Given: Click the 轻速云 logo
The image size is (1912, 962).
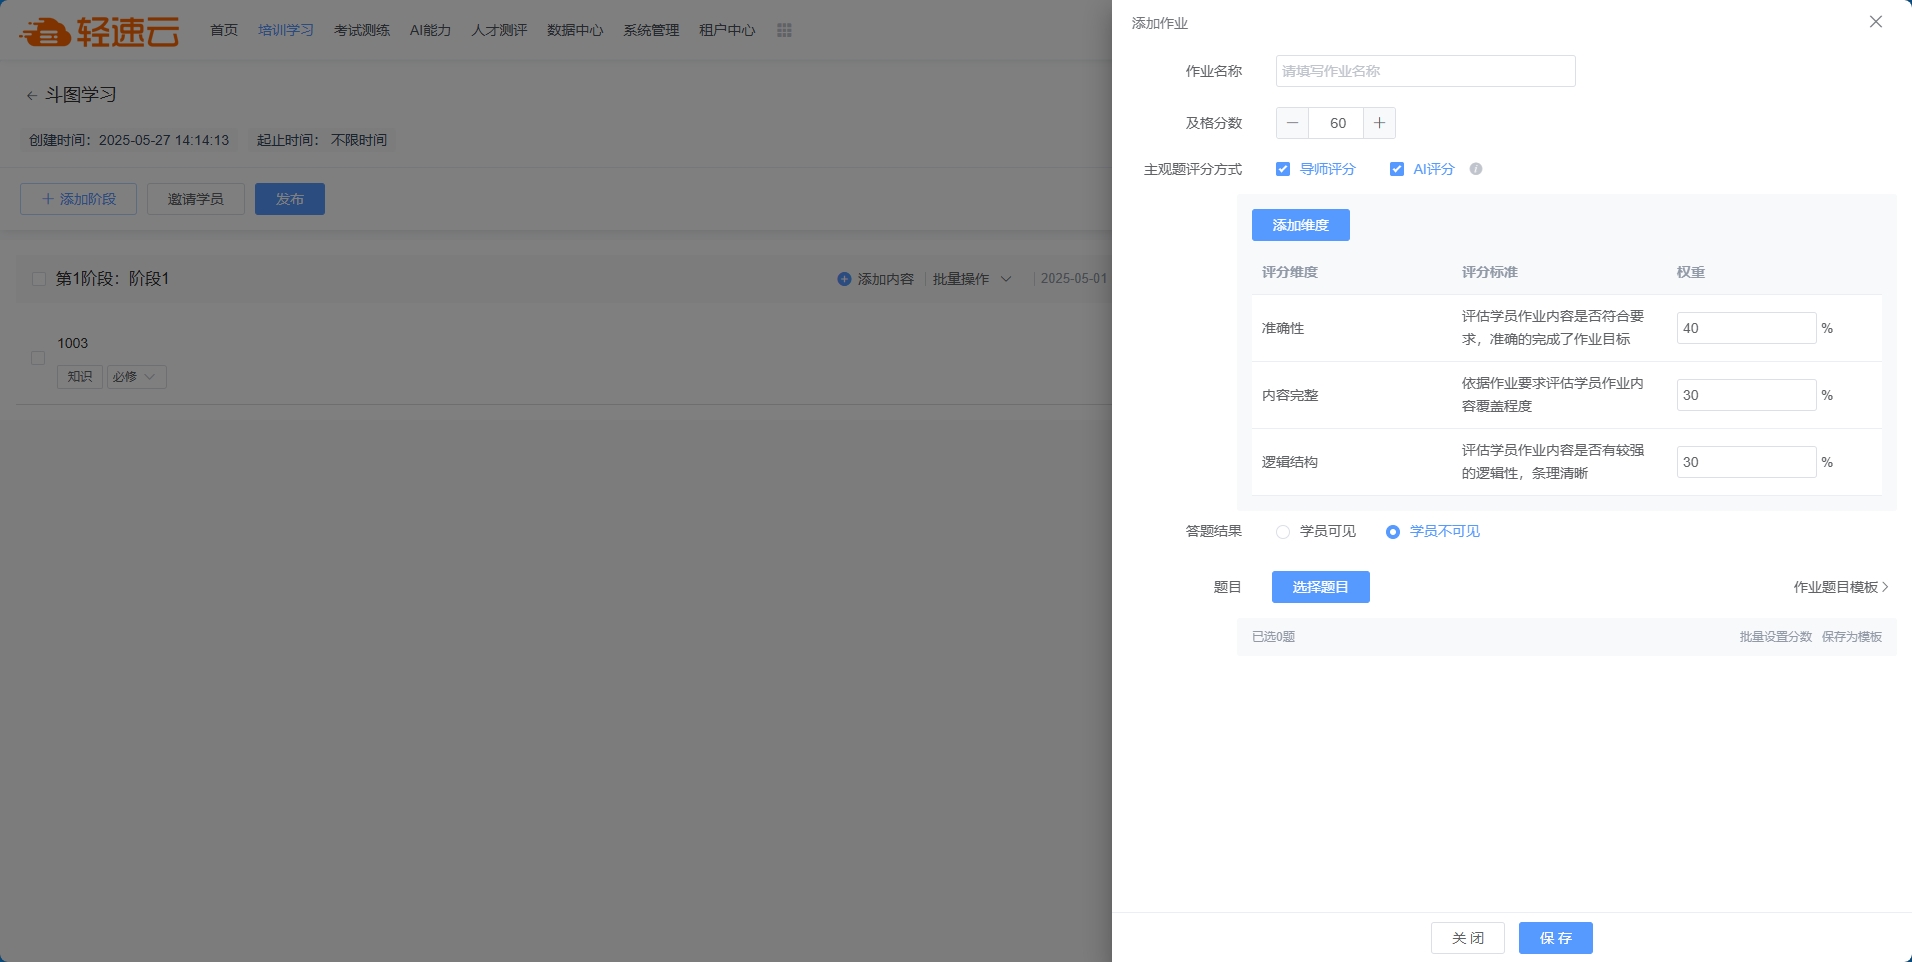Looking at the screenshot, I should [x=99, y=31].
